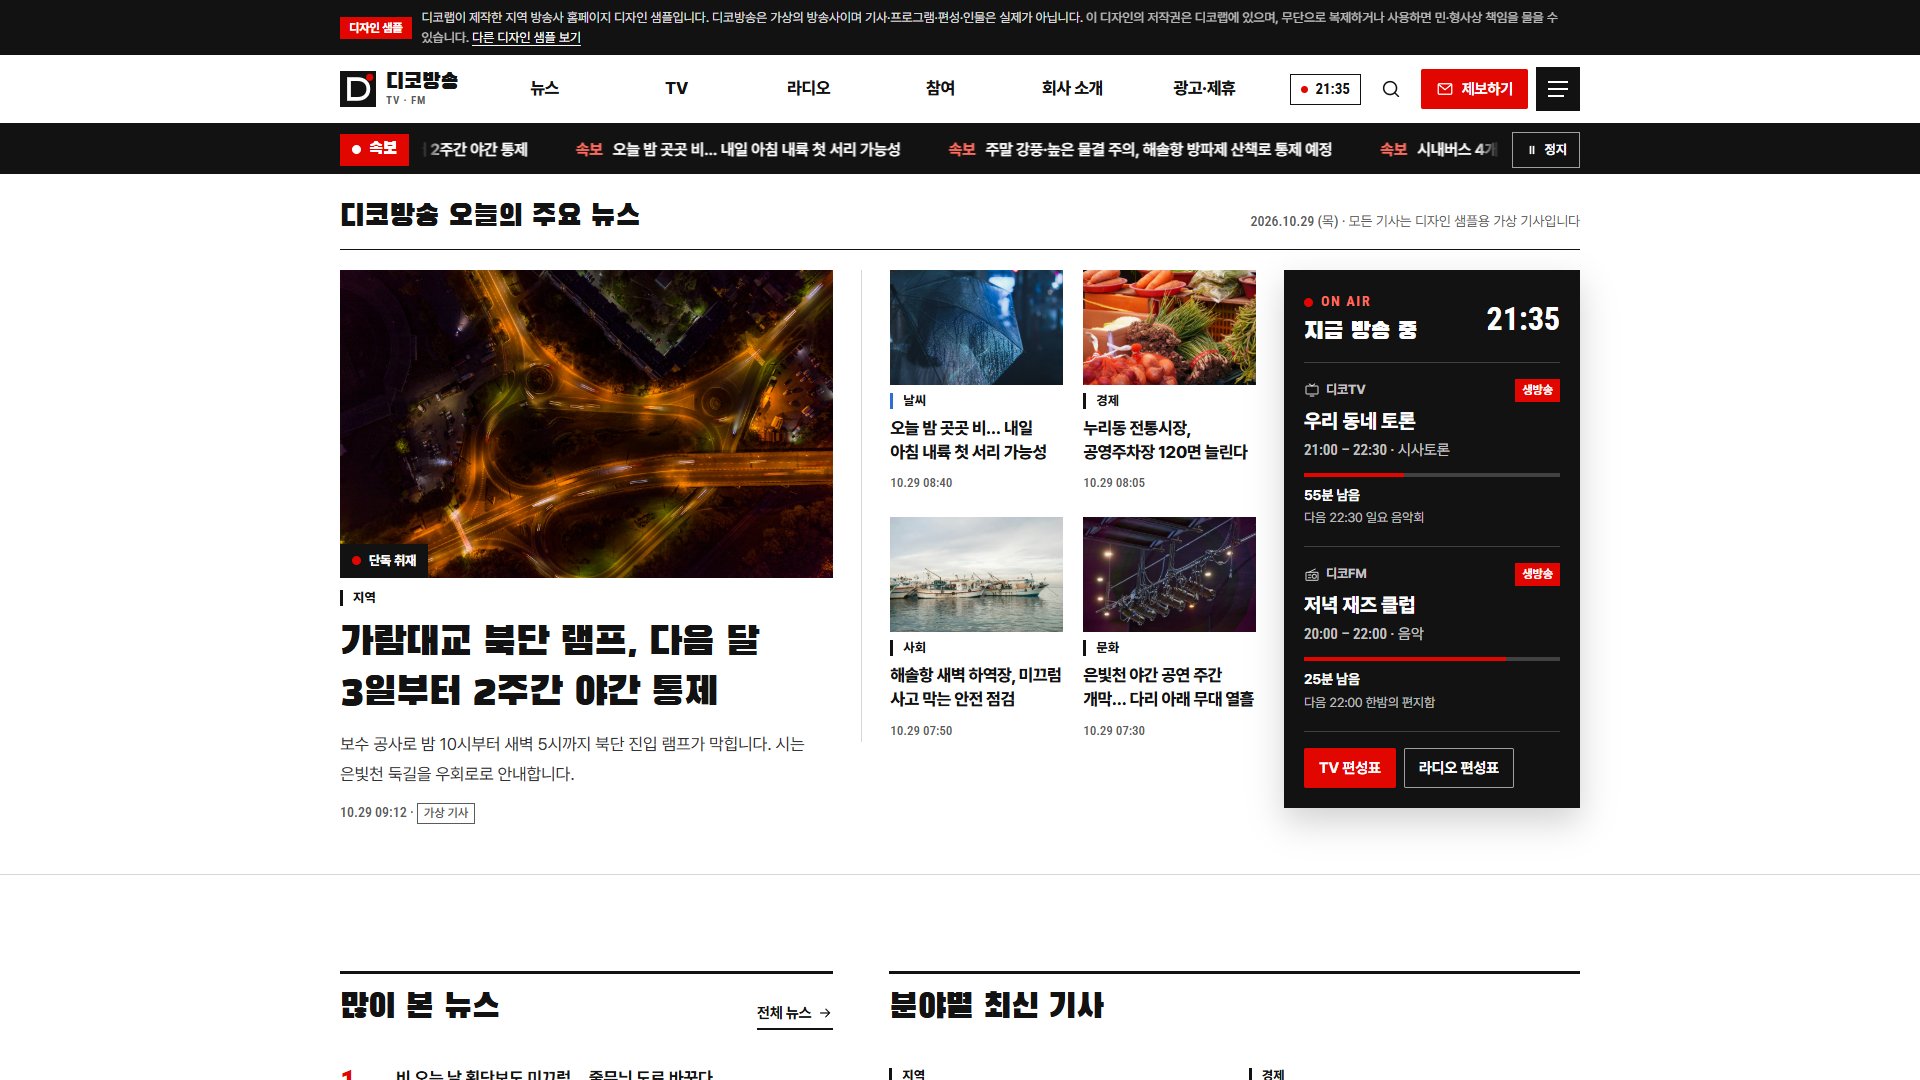Screen dimensions: 1920x1080
Task: Open the umbrella weather thumbnail
Action: pos(976,327)
